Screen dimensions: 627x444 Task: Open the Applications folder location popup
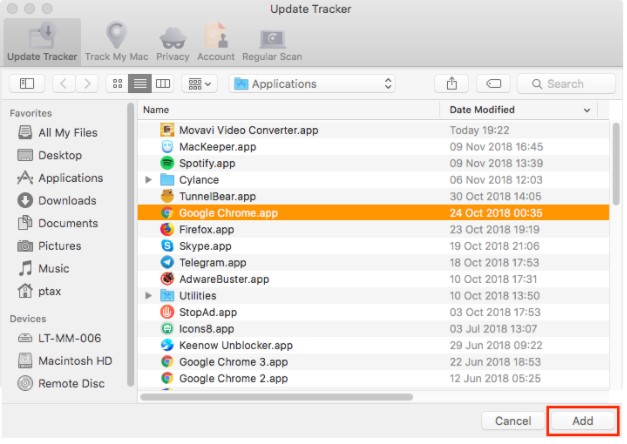click(x=312, y=84)
